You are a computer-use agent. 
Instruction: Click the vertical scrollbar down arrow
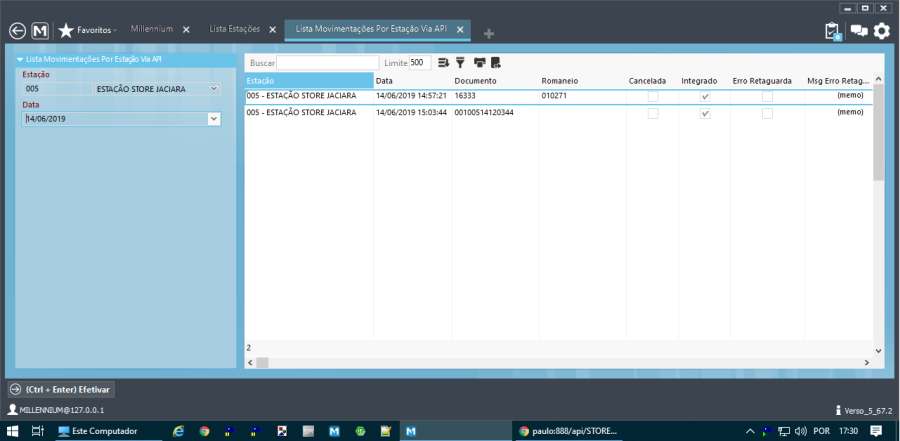tap(878, 350)
